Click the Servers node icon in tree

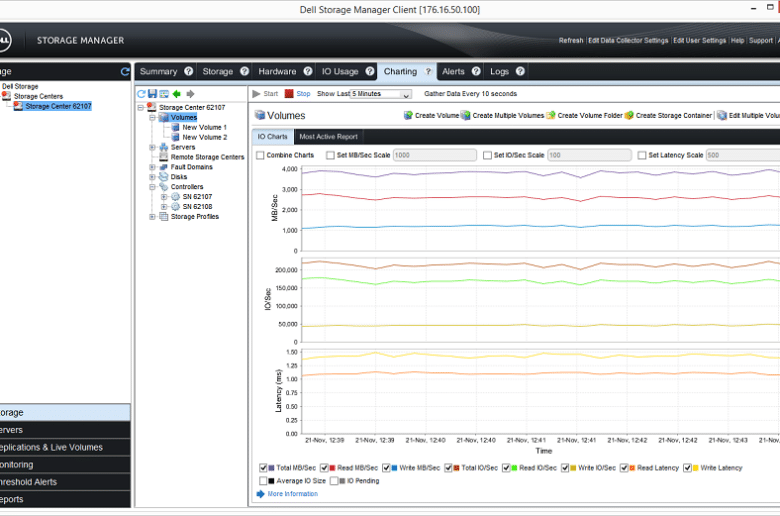164,147
